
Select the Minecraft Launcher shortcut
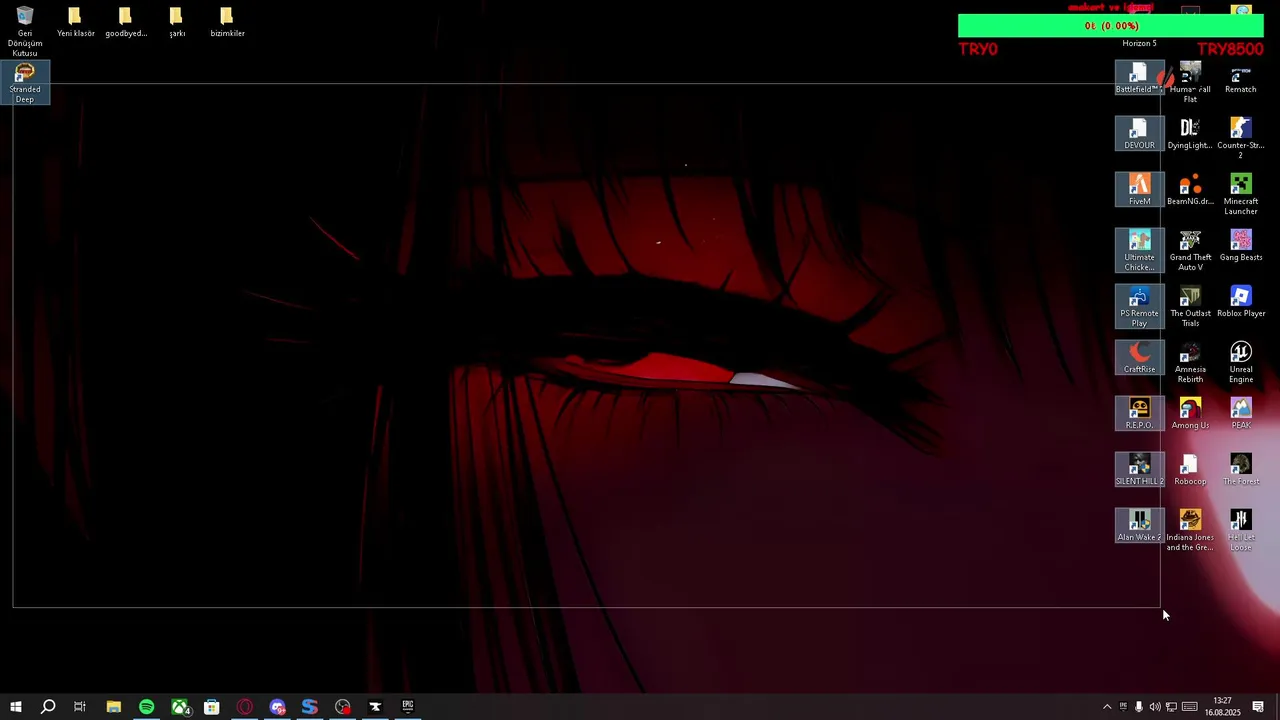[1241, 194]
